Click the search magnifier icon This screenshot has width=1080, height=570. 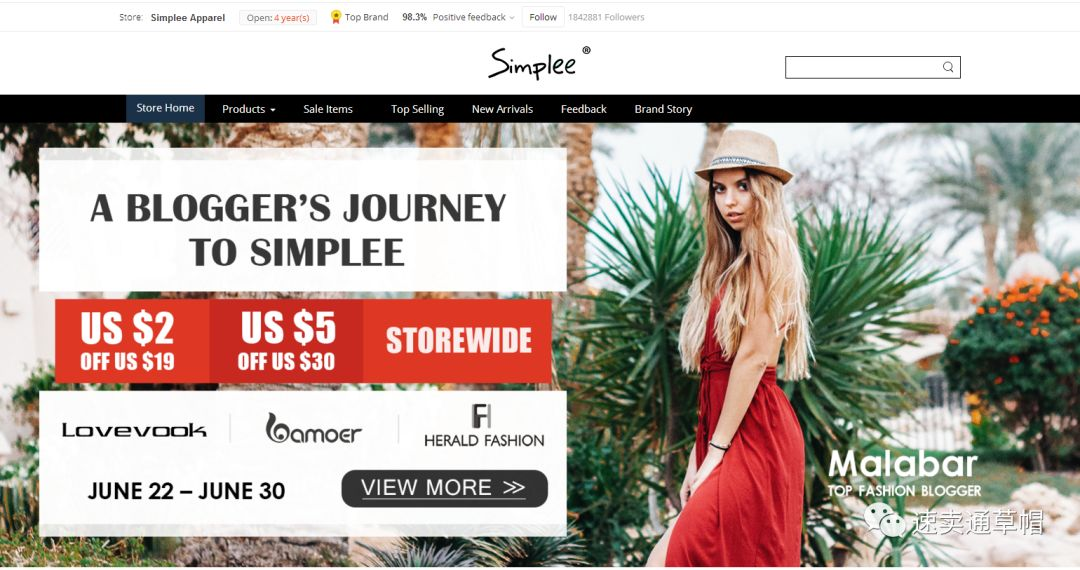pos(948,67)
